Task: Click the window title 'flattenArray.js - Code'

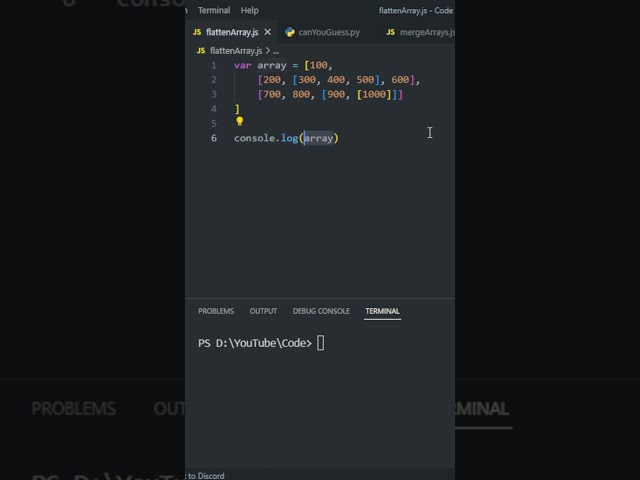Action: point(416,11)
